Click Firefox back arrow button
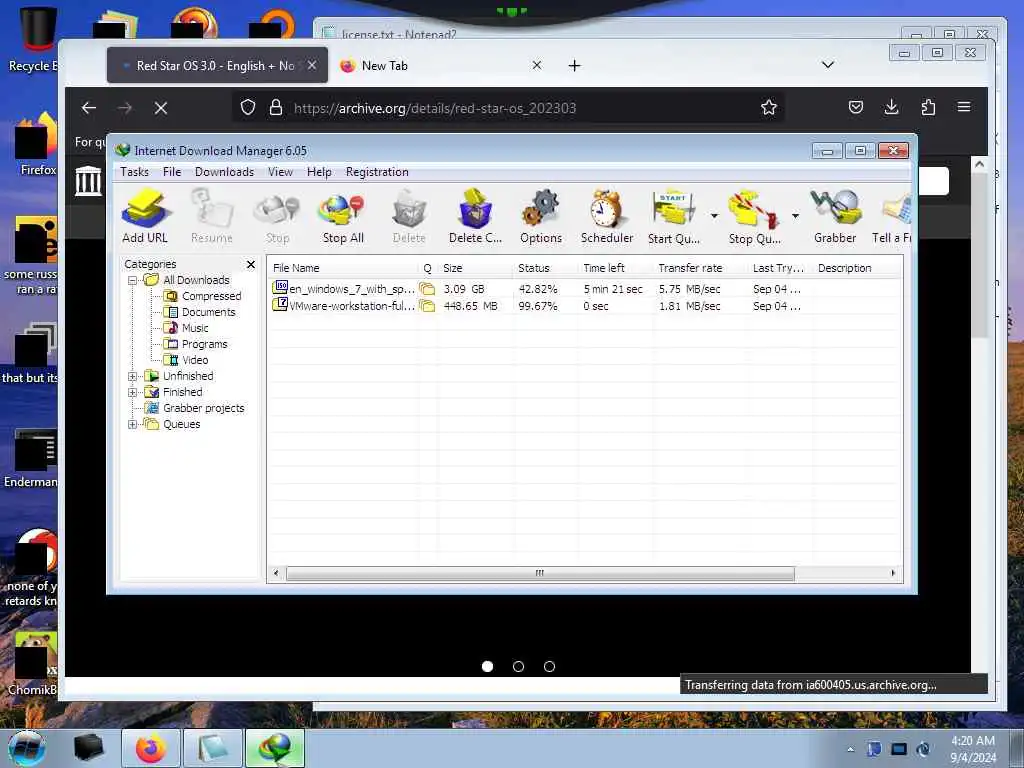This screenshot has height=768, width=1024. tap(89, 108)
